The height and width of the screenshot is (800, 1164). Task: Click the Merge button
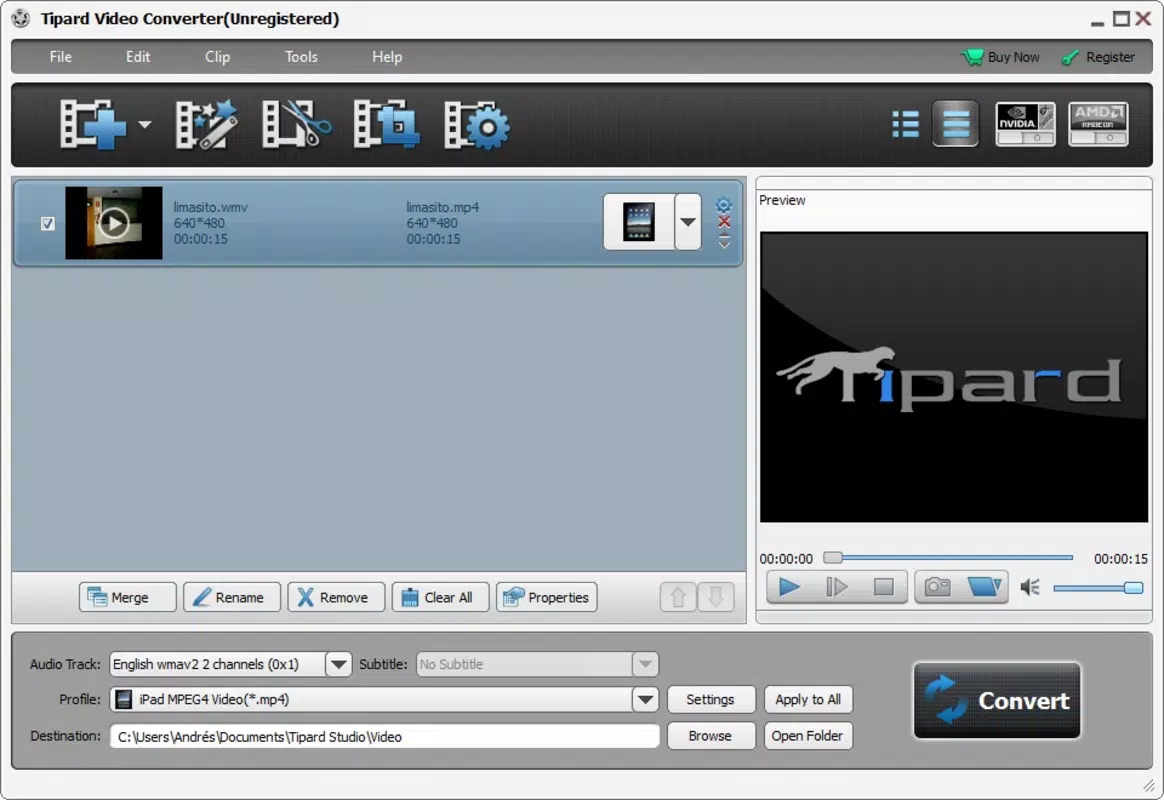point(128,597)
